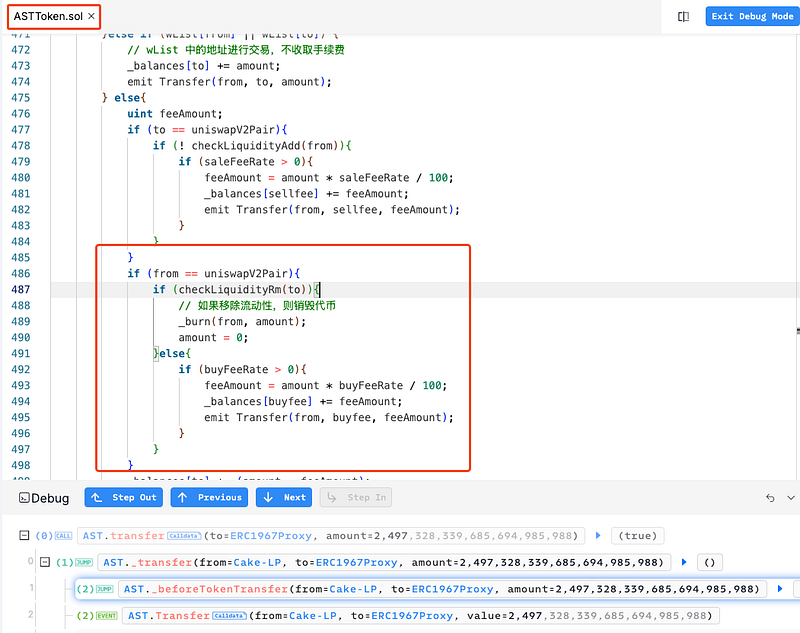The height and width of the screenshot is (633, 800).
Task: Click the EVENT tag on AST.Transfer row
Action: [104, 615]
